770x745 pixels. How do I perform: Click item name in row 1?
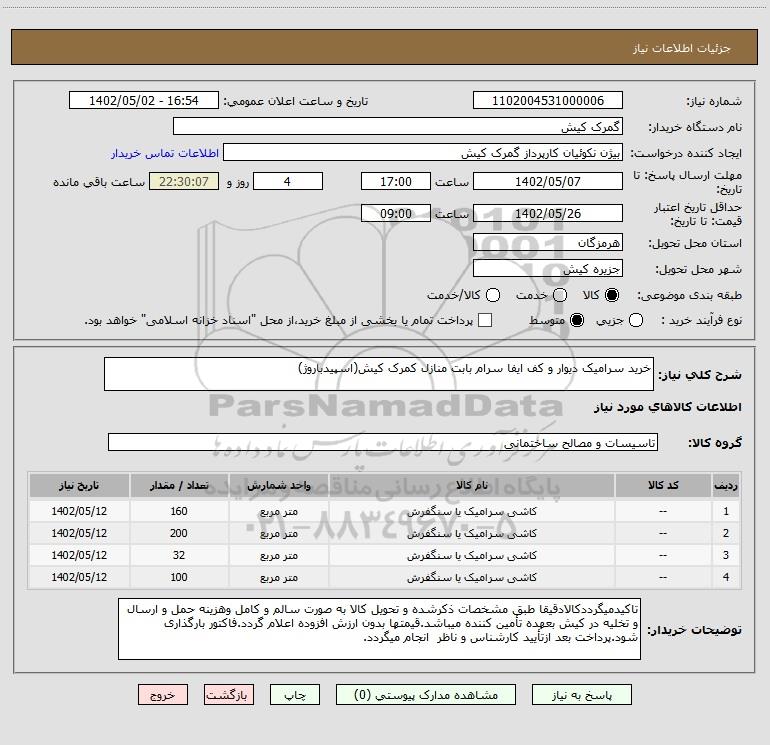click(x=471, y=511)
